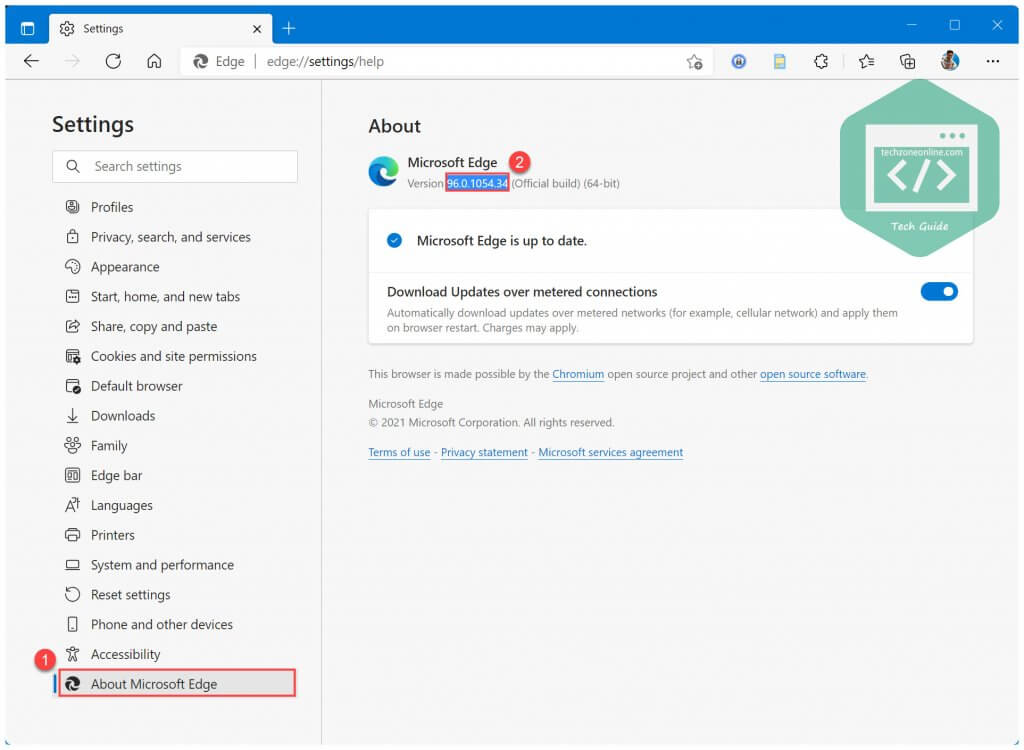Open Collections from the toolbar

click(907, 61)
